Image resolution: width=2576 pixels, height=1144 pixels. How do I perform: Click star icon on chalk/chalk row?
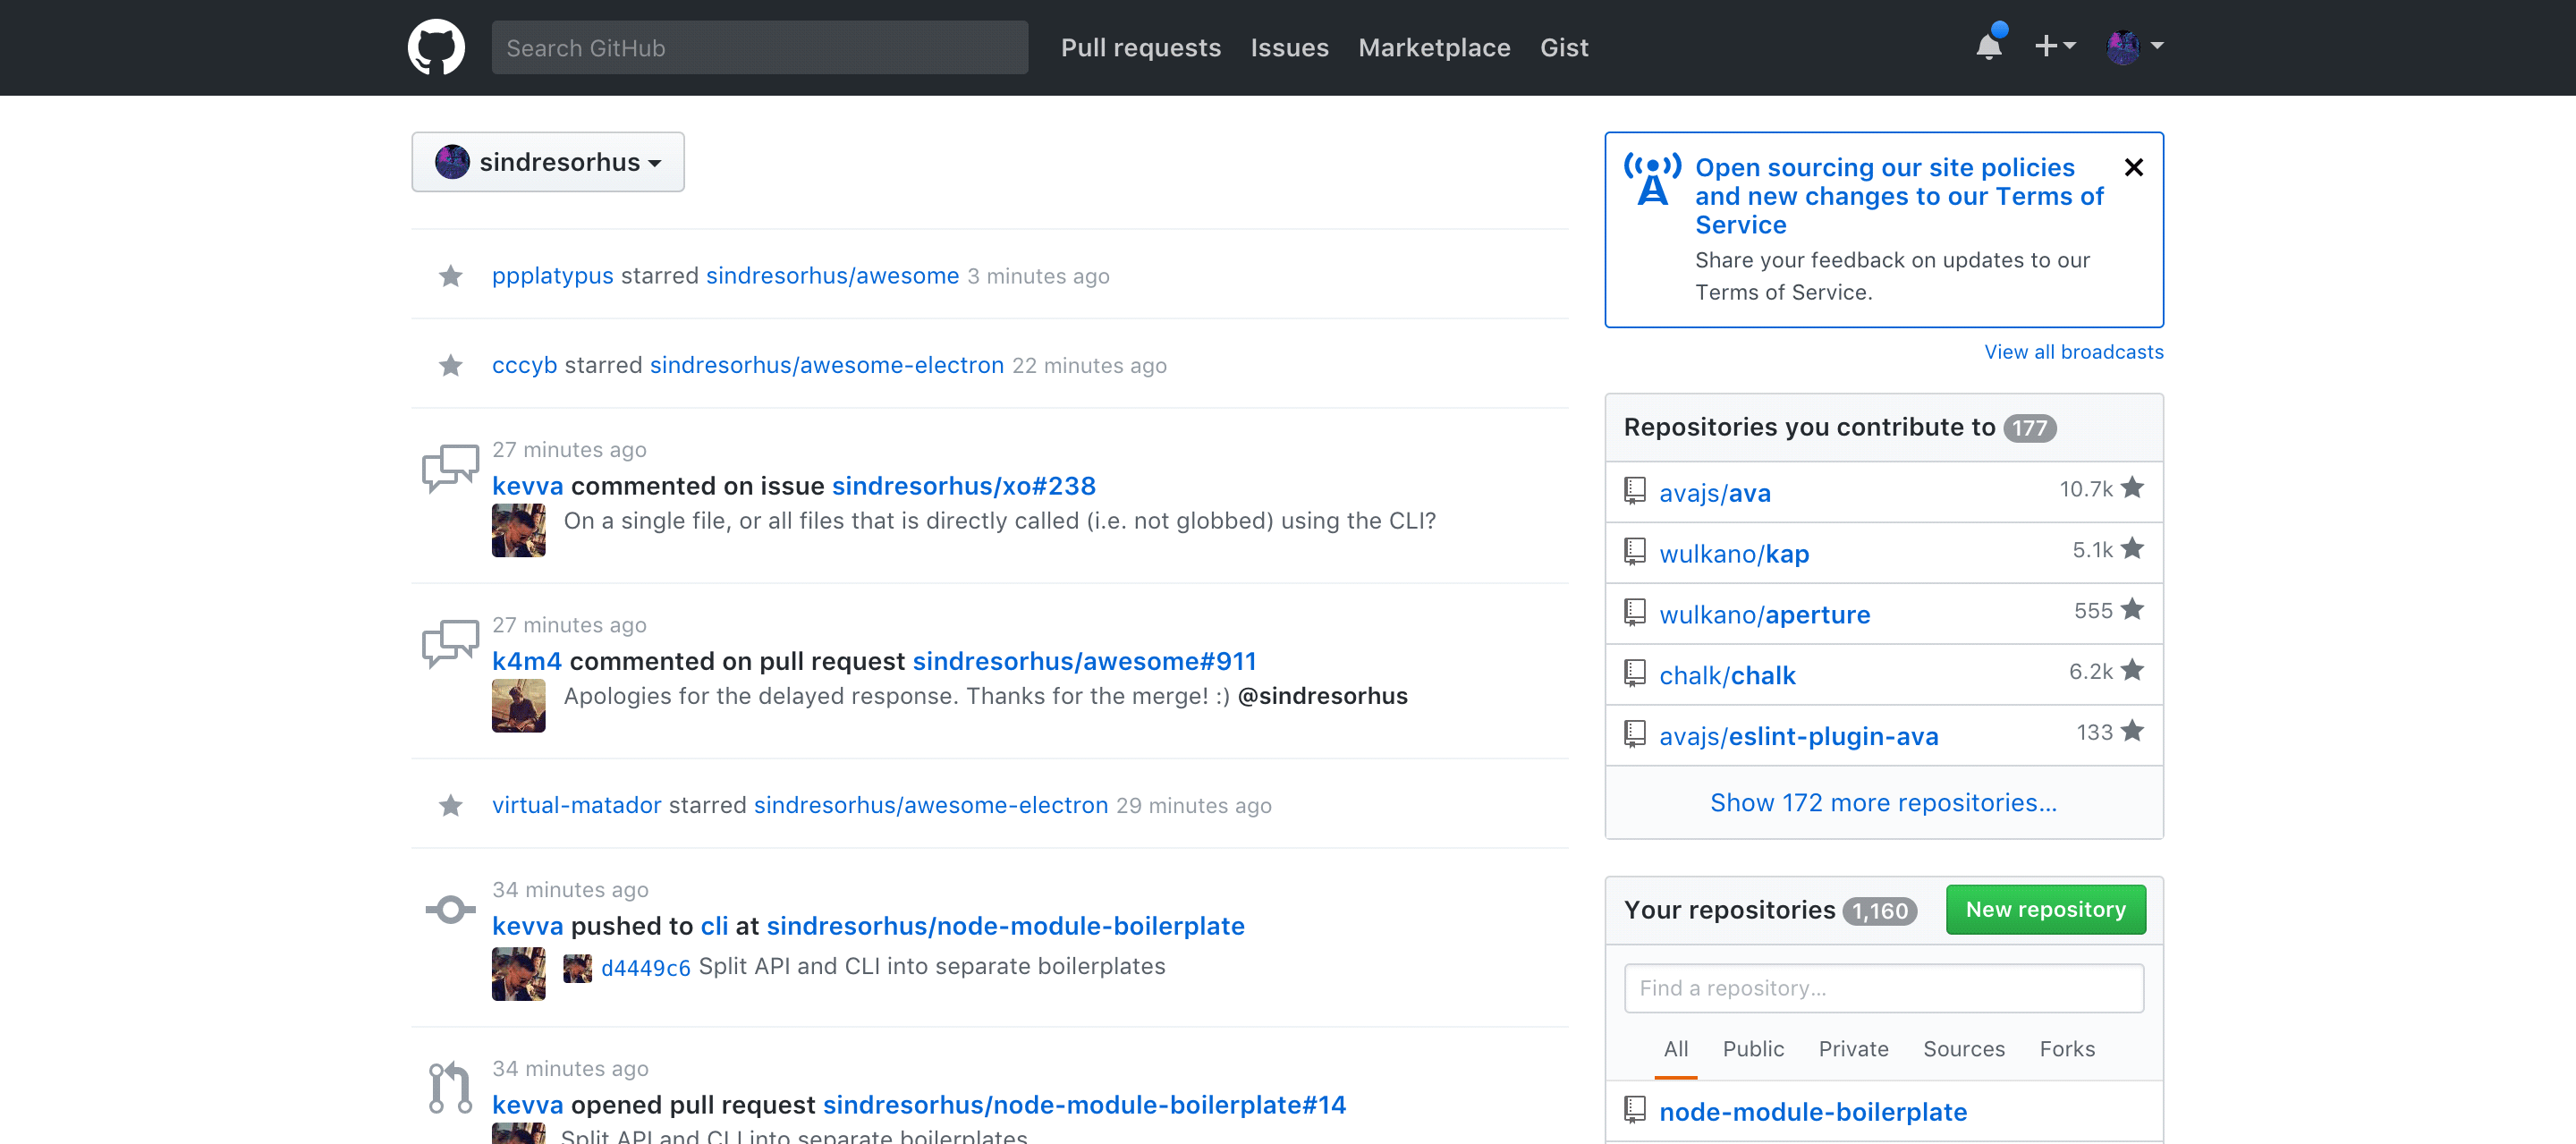click(2132, 671)
